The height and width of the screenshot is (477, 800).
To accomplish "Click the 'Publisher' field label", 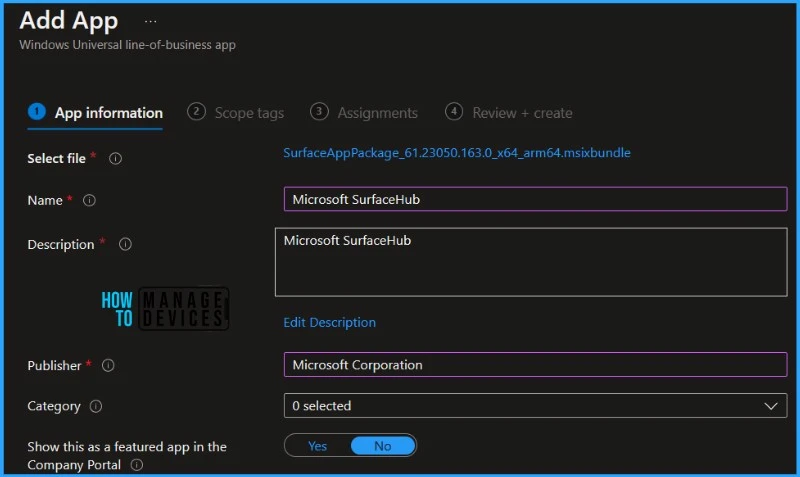I will click(x=54, y=366).
